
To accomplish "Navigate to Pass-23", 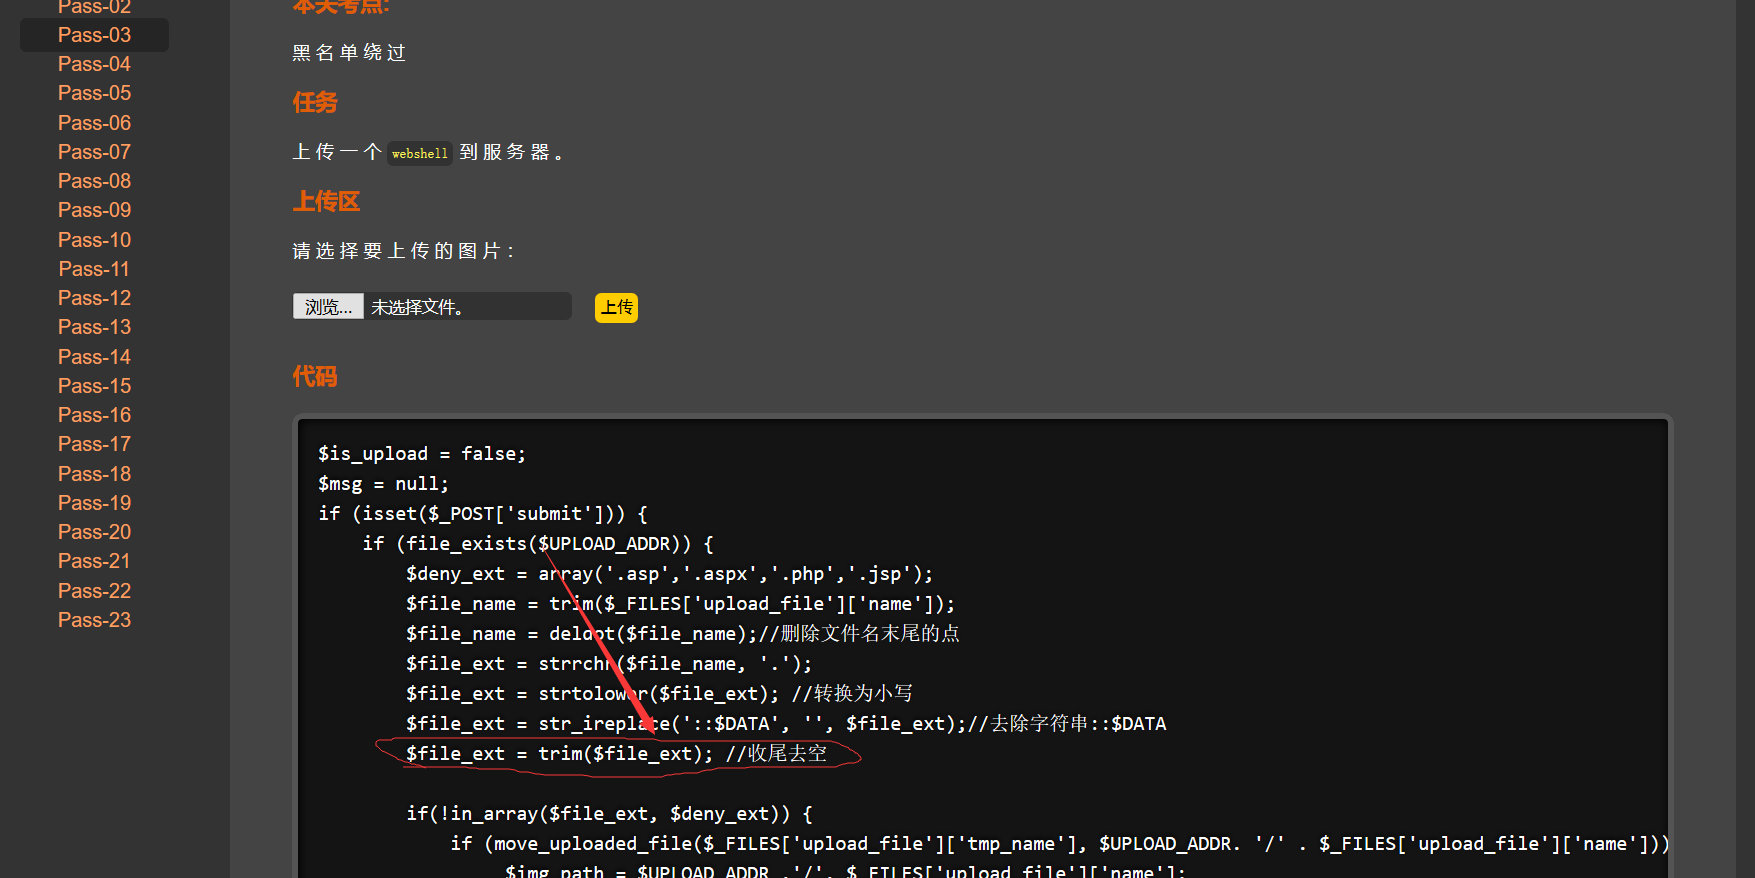I will 94,620.
